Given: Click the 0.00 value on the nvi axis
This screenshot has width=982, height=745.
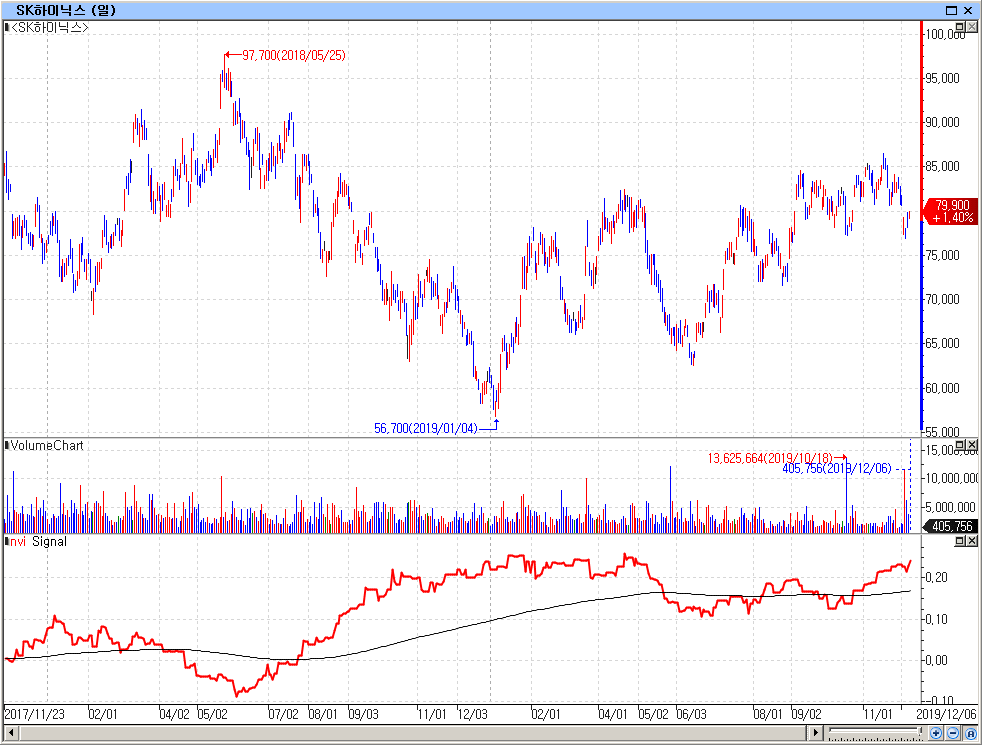Looking at the screenshot, I should pos(937,660).
